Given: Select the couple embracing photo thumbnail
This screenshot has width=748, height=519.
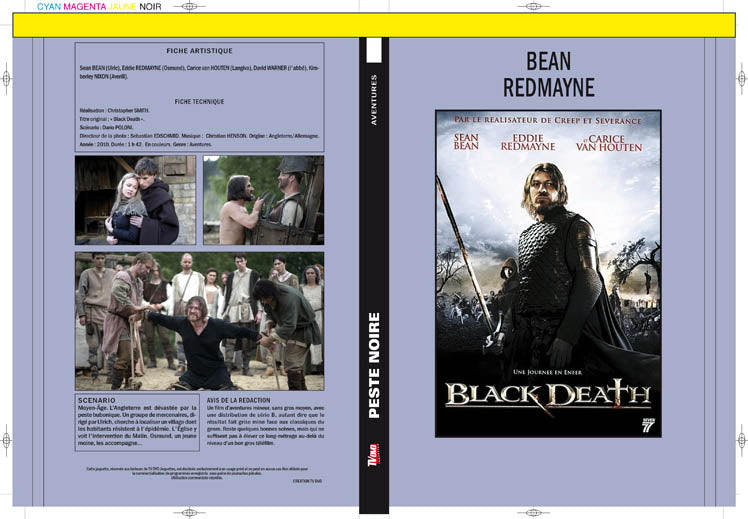Looking at the screenshot, I should tap(135, 200).
